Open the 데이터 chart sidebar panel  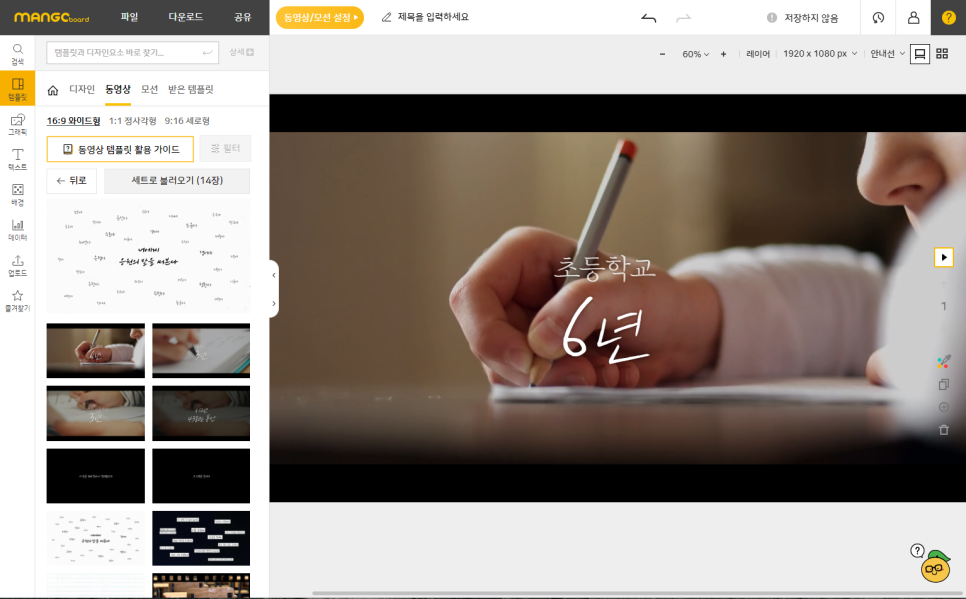click(17, 229)
